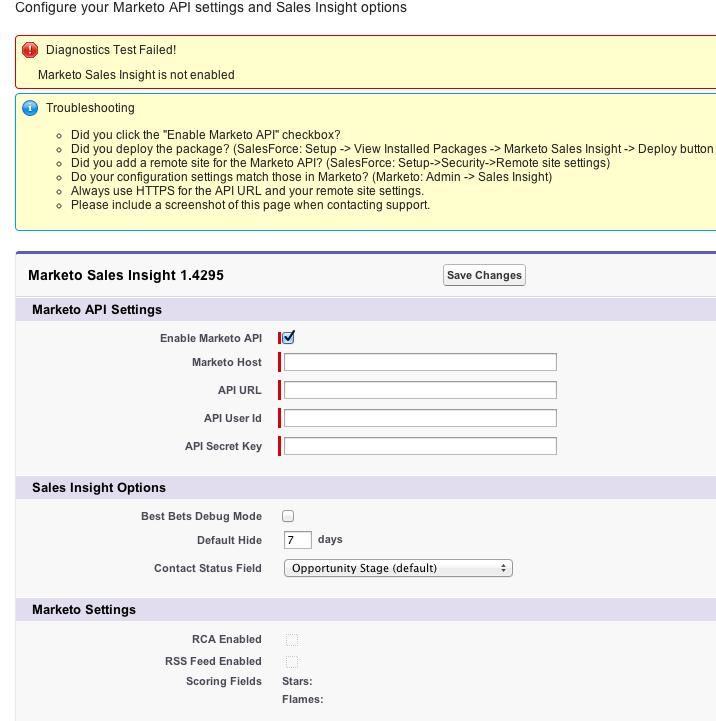
Task: Click the "Best Bets Debug Mode" label
Action: 201,516
